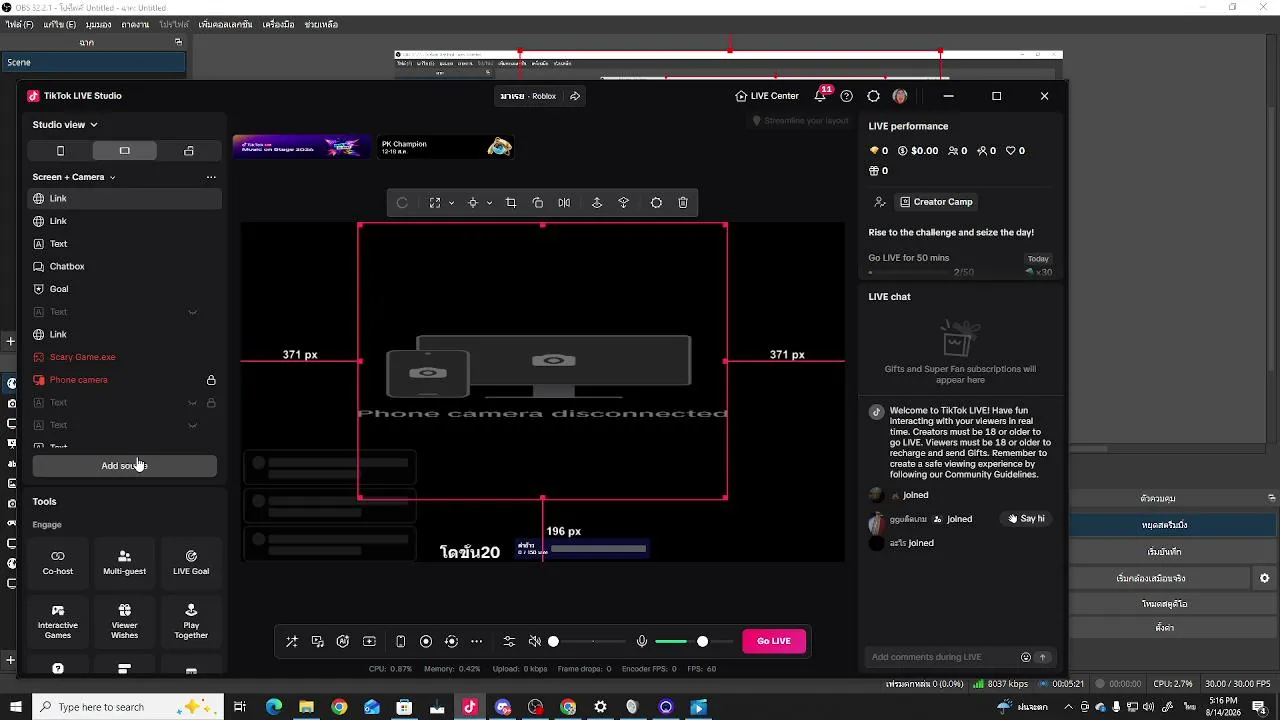This screenshot has width=1280, height=720.
Task: Open the TikTok app icon in the taskbar
Action: click(470, 707)
